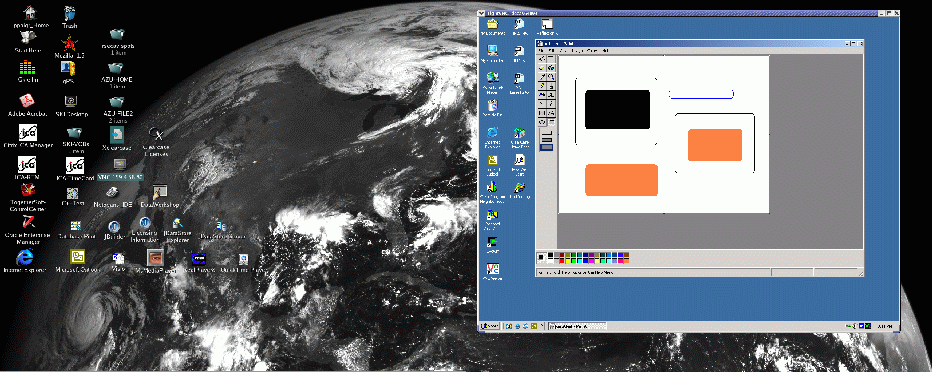932x372 pixels.
Task: Choose the Rounded Rectangle tool in Paint
Action: 551,122
